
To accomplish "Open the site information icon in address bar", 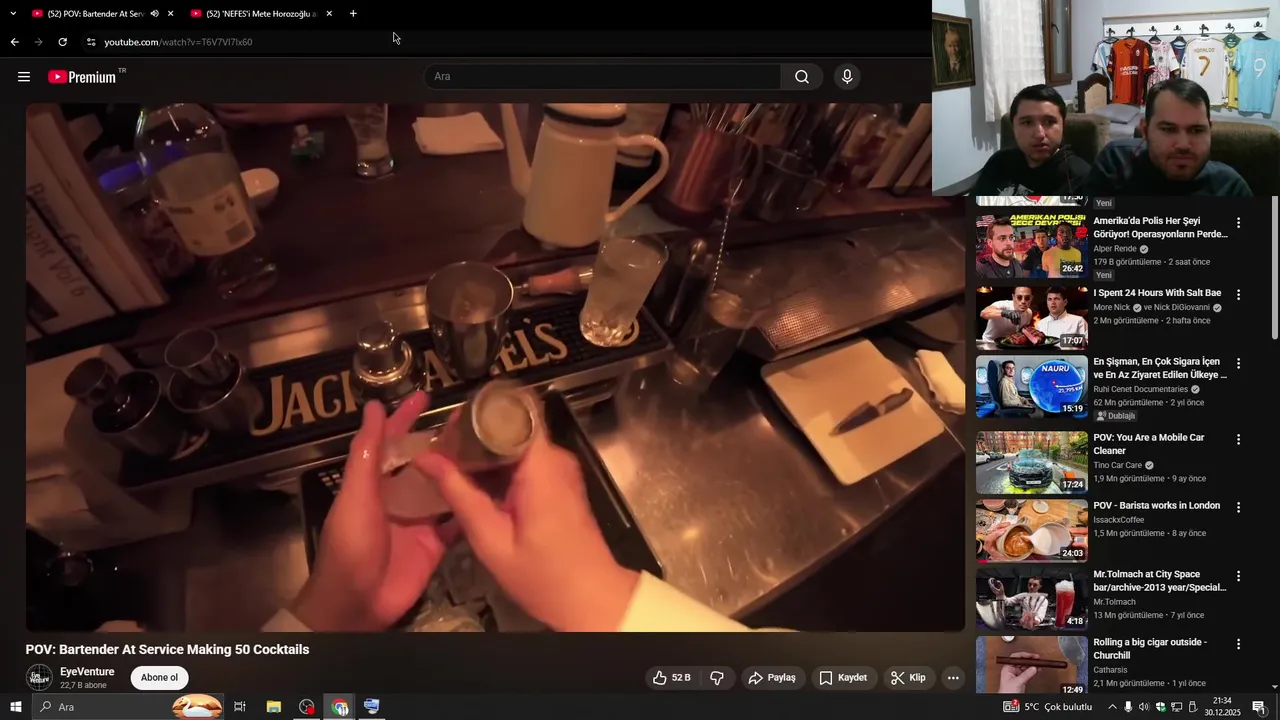I will 90,42.
